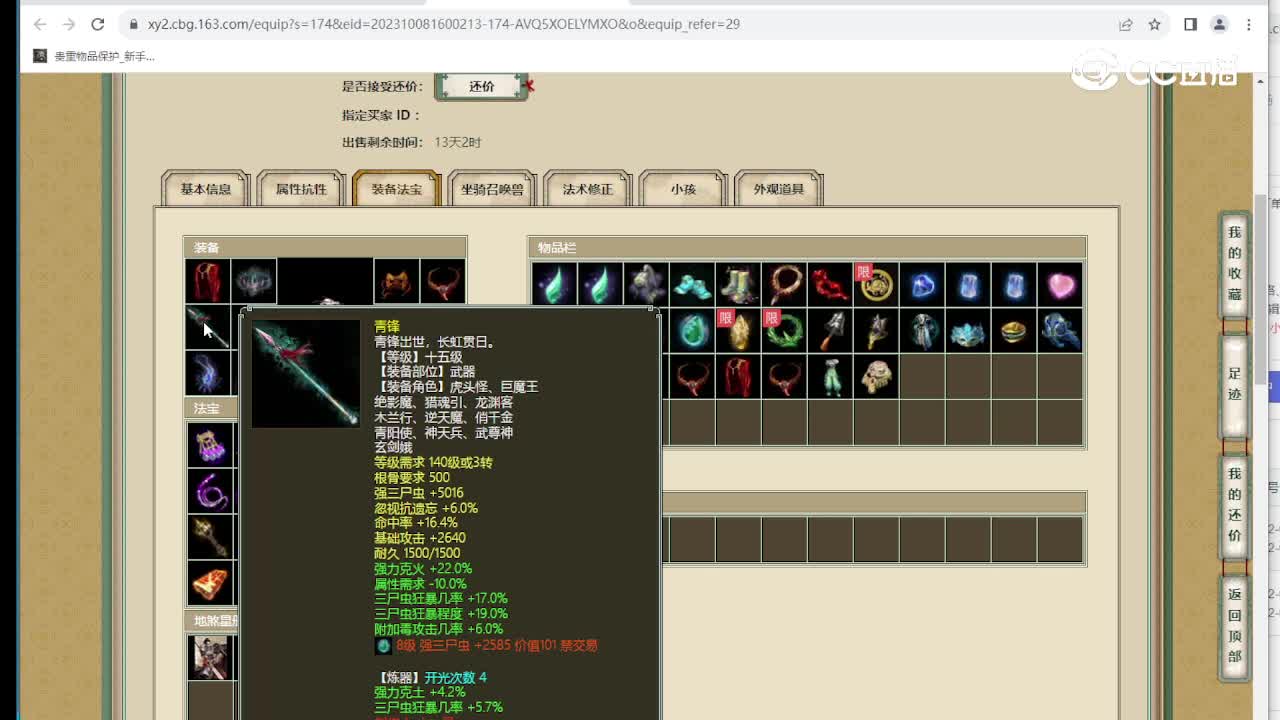Select the golden boots inventory item
Viewport: 1280px width, 720px height.
[x=737, y=284]
